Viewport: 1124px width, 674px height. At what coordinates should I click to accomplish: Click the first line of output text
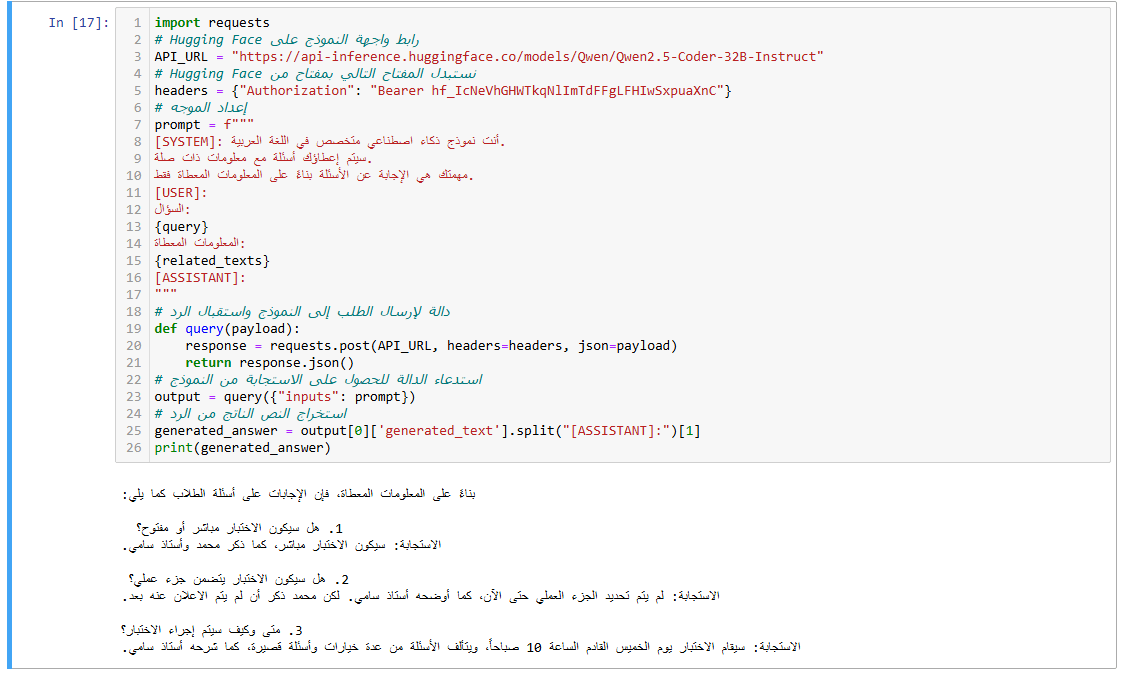click(300, 494)
